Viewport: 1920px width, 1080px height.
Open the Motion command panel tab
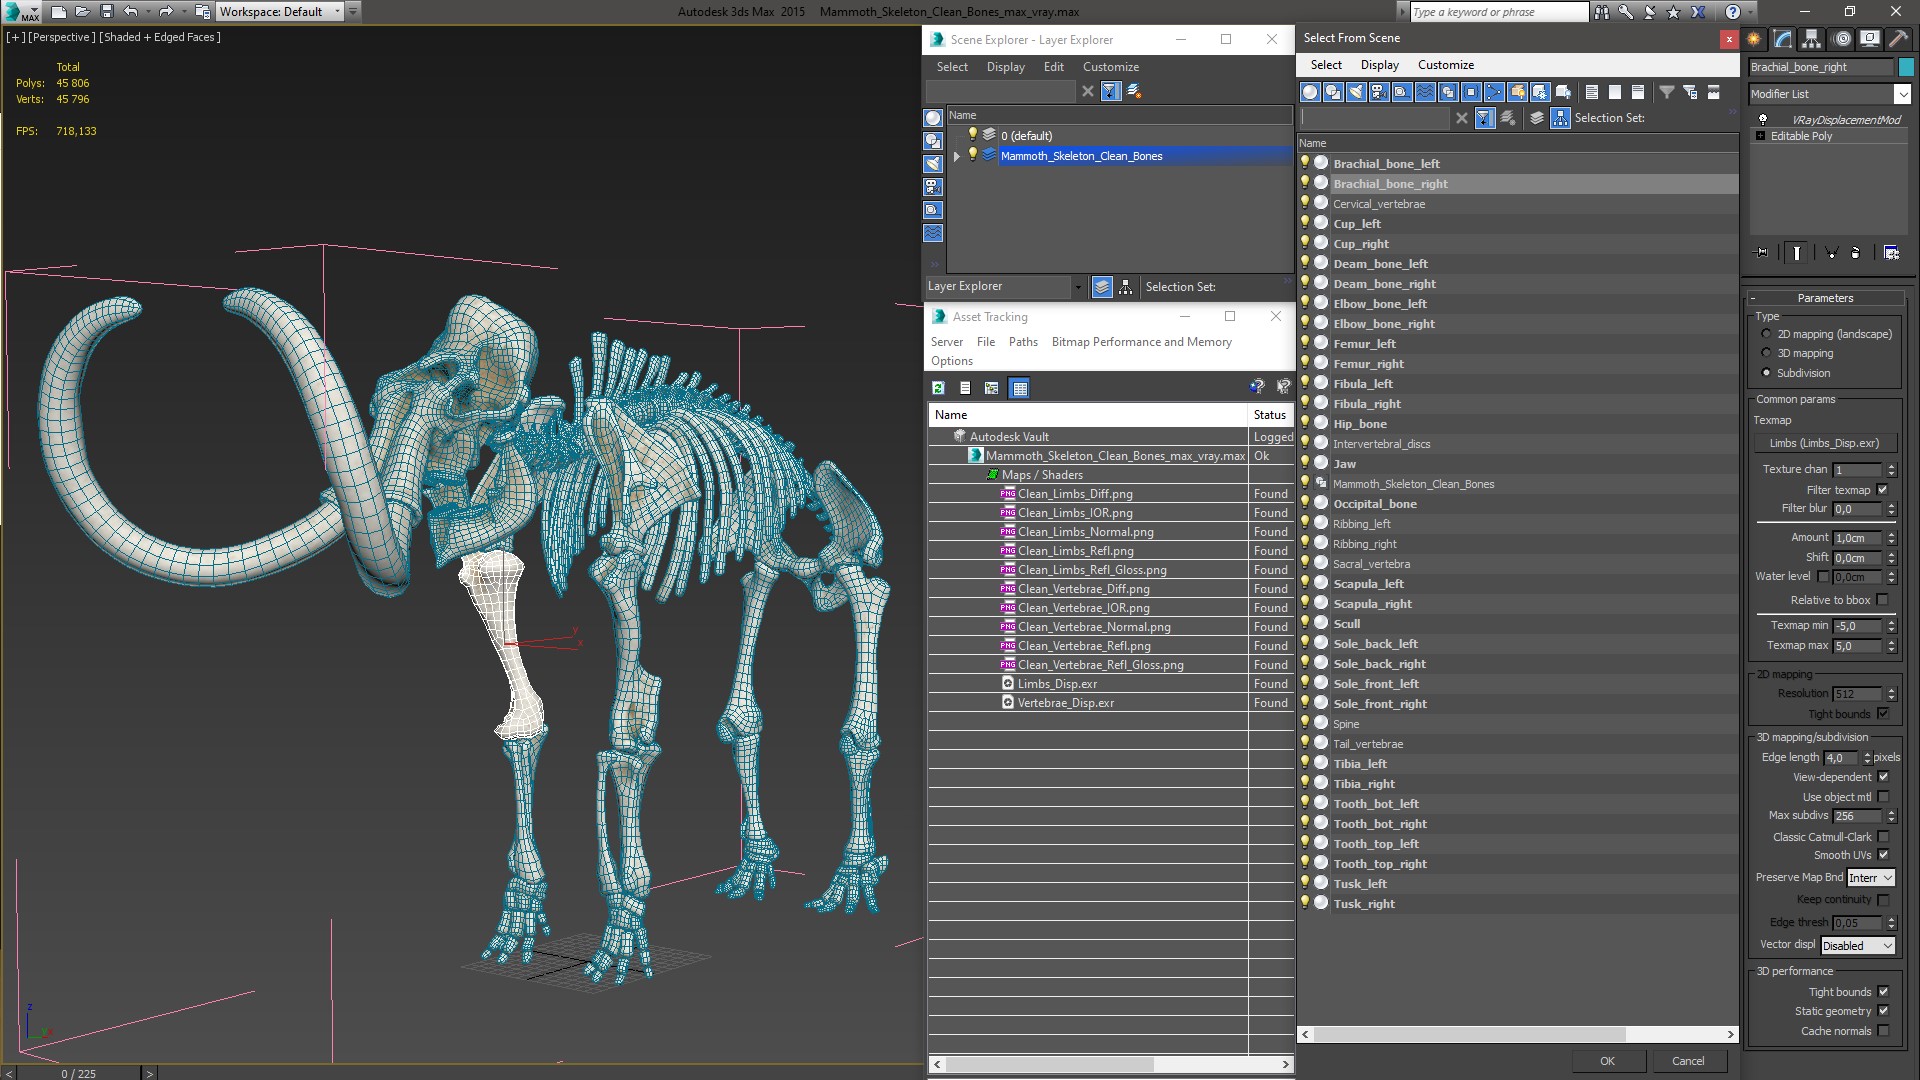[x=1842, y=39]
